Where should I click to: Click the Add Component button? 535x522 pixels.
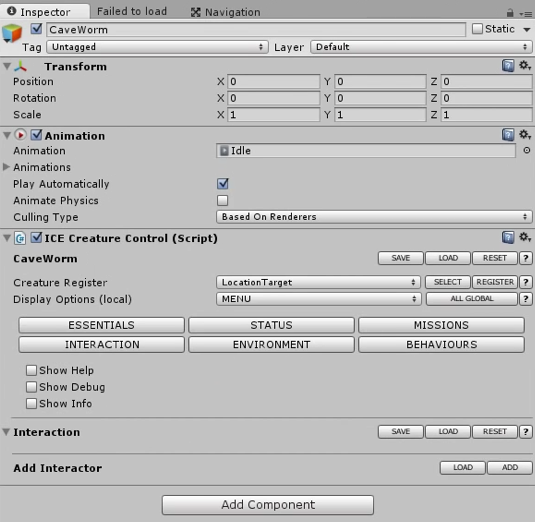[x=268, y=505]
